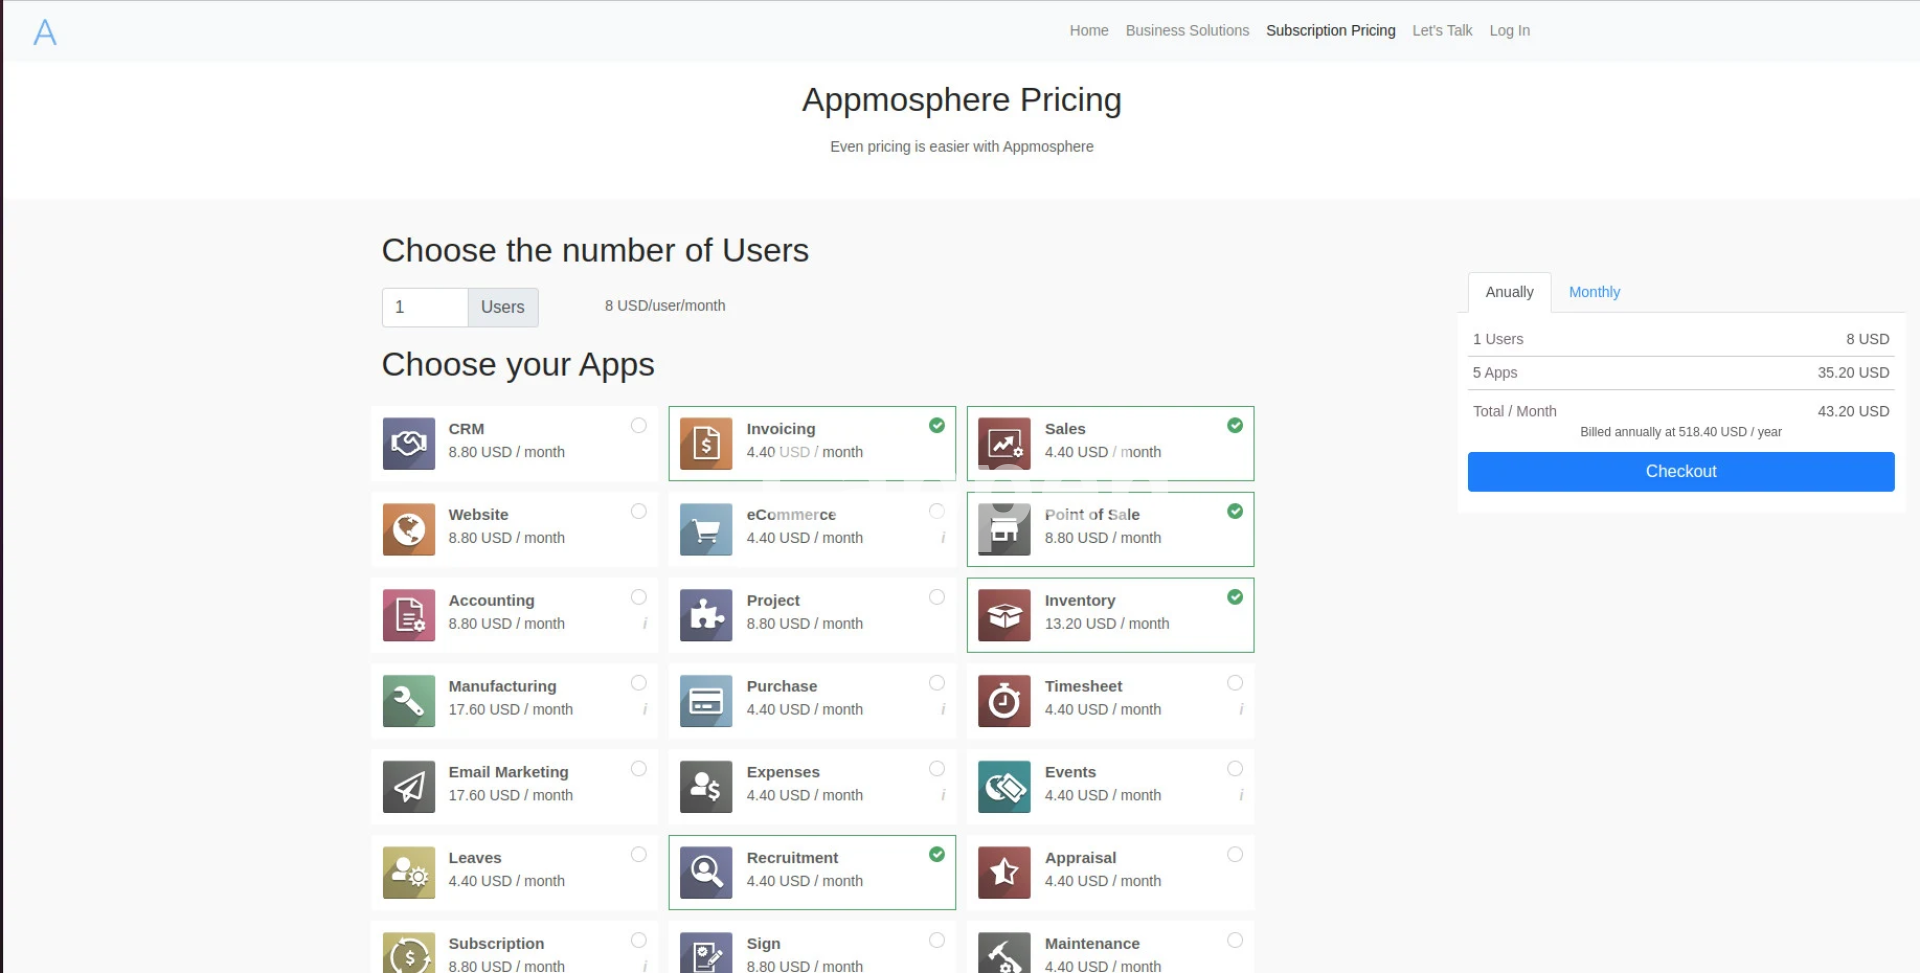Click the CRM handshake icon
This screenshot has width=1920, height=973.
point(408,444)
